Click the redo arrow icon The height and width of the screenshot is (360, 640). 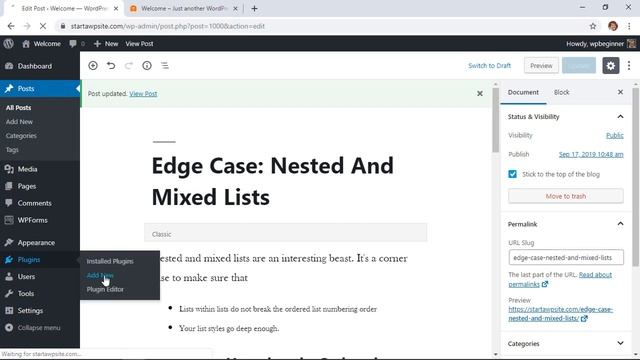pos(129,65)
